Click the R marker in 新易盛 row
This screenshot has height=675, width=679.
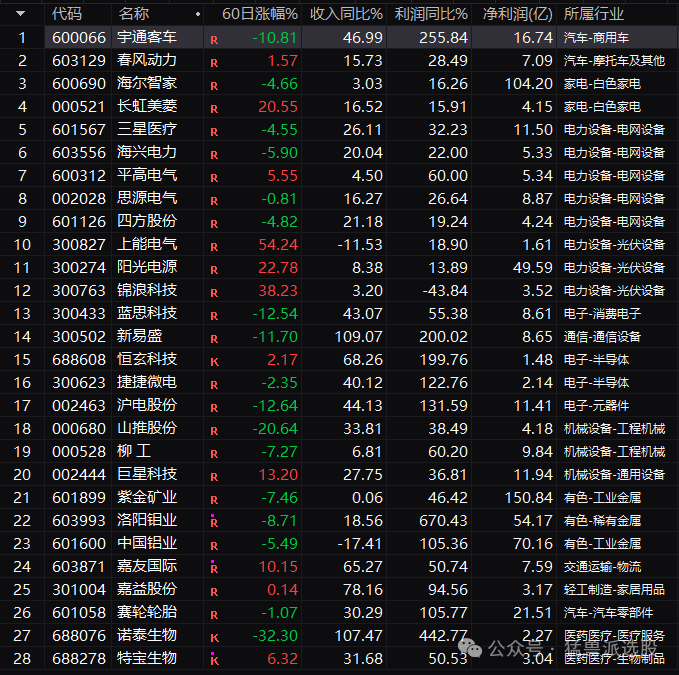coord(214,339)
